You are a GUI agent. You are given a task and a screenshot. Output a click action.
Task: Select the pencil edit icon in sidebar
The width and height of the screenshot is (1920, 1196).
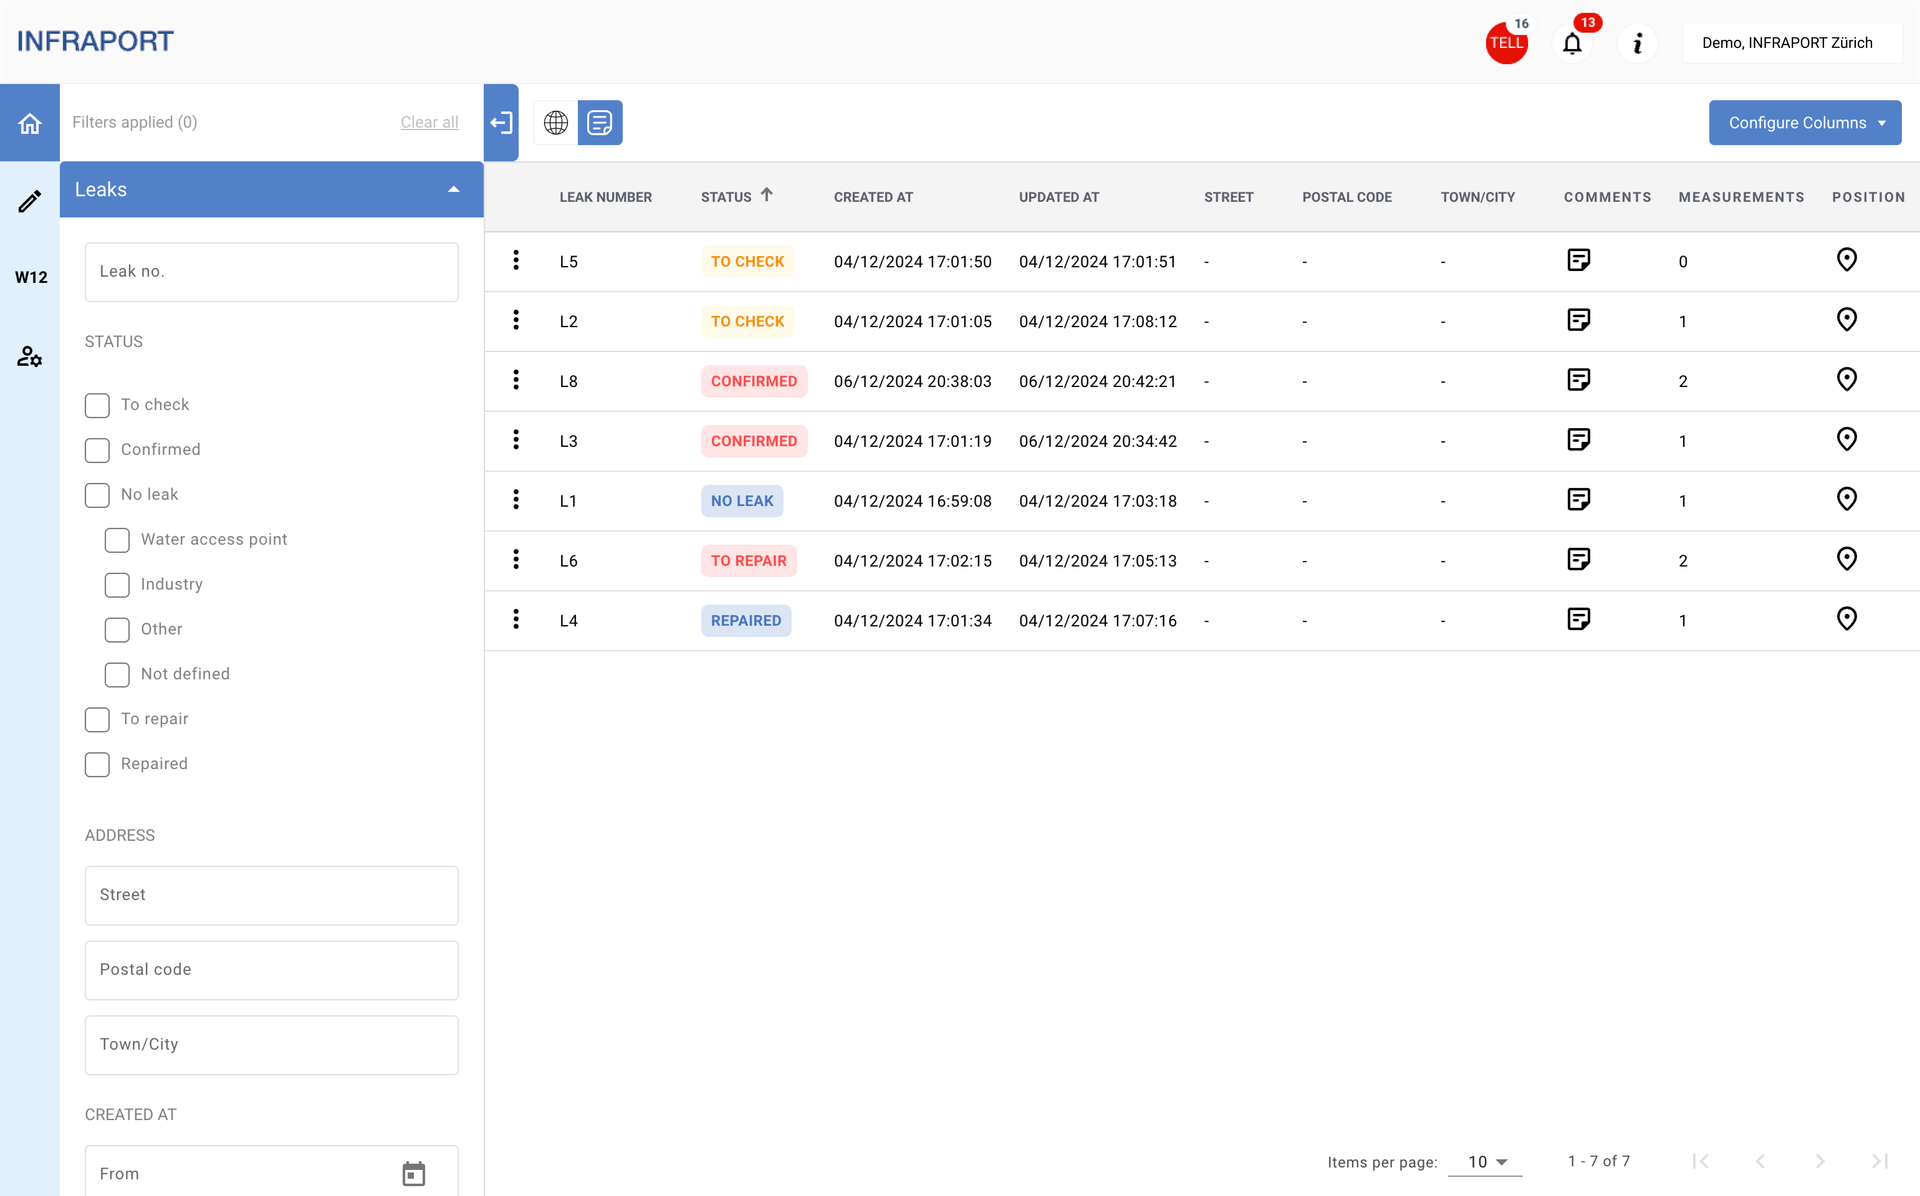click(x=30, y=201)
